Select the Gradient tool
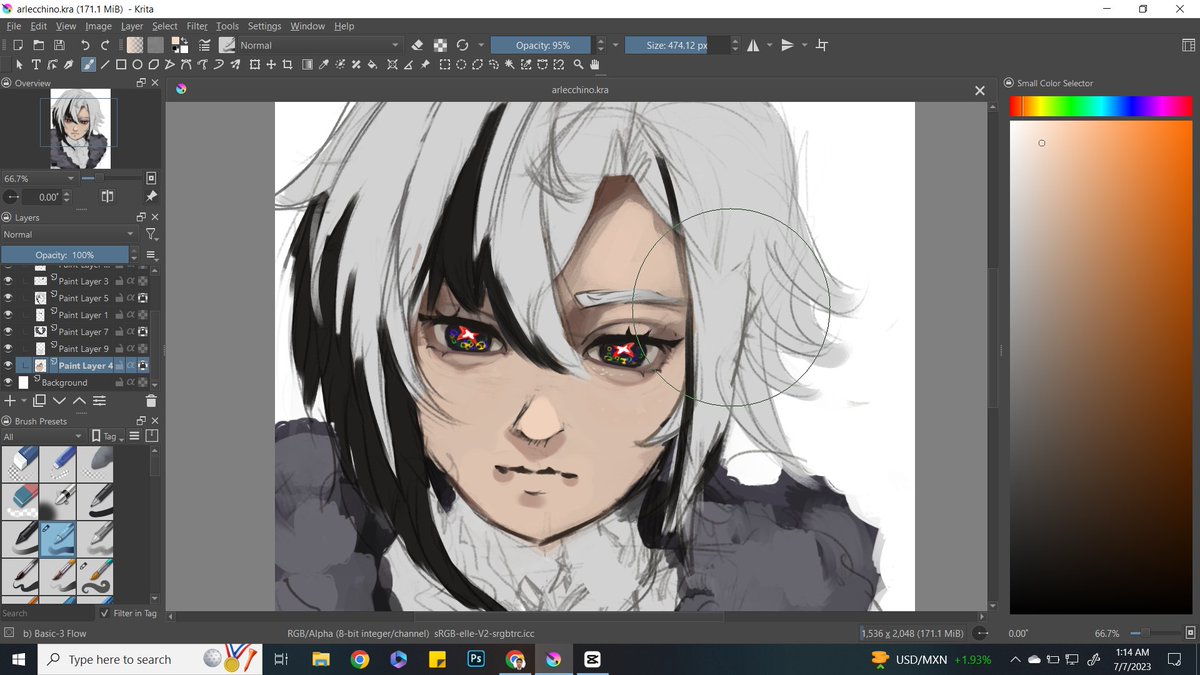 [x=307, y=65]
